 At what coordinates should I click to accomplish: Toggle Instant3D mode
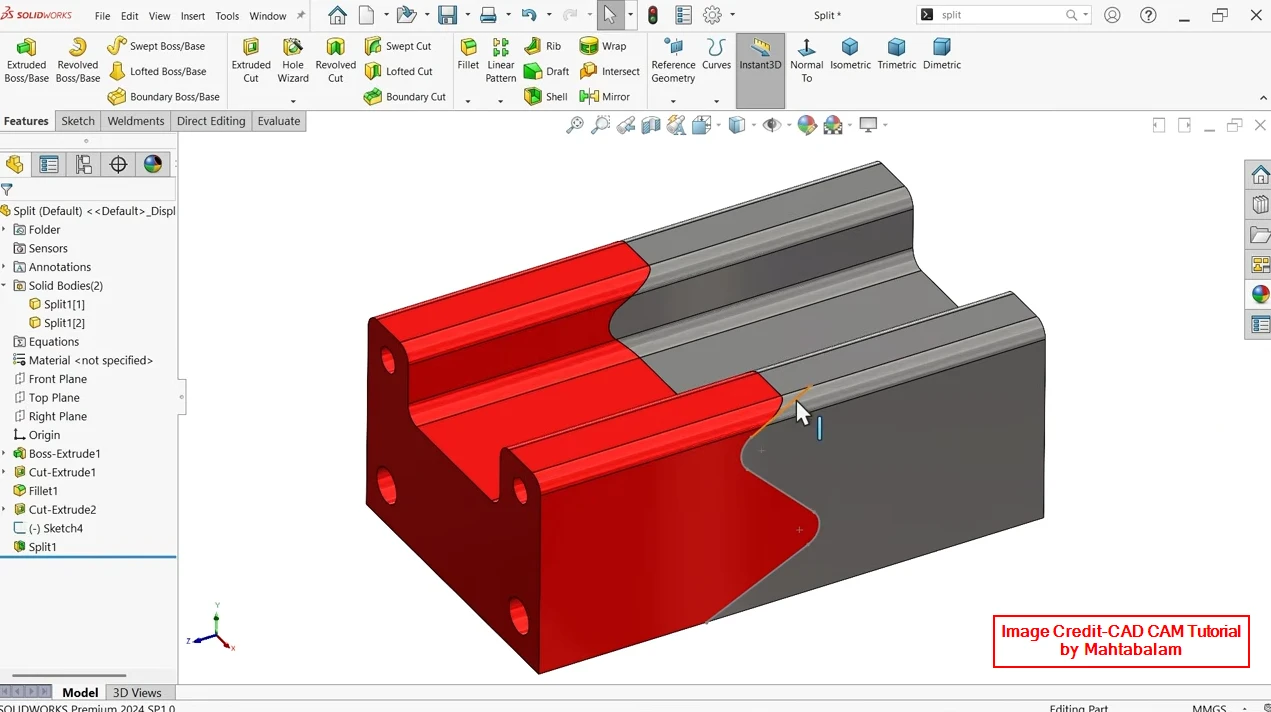[x=760, y=71]
